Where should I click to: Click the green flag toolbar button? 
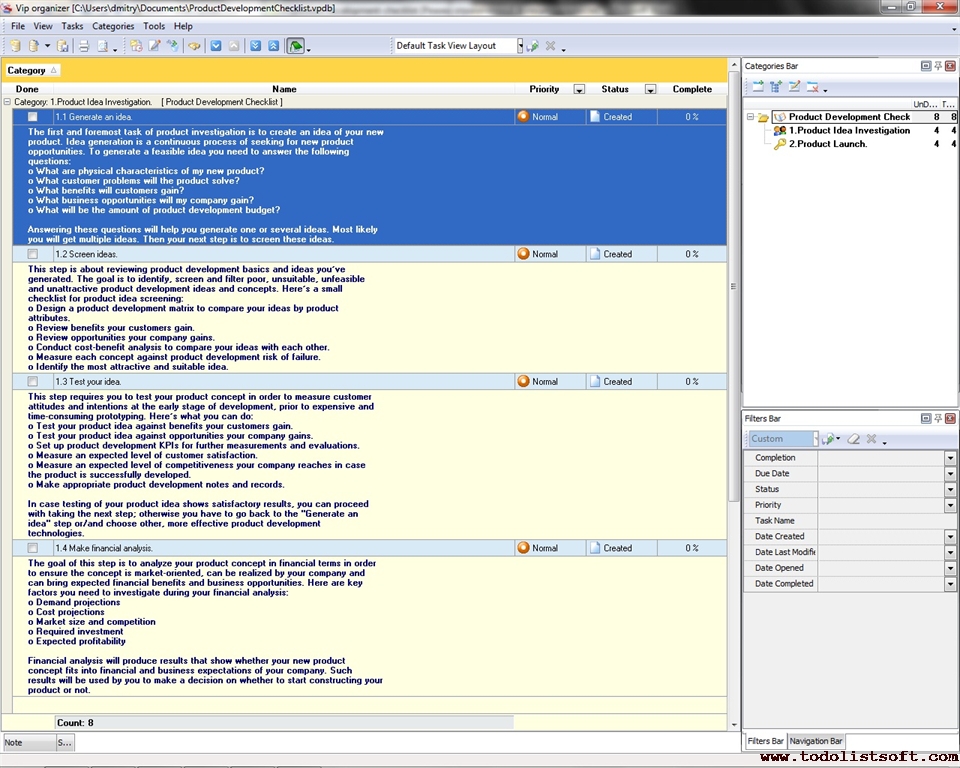pyautogui.click(x=296, y=46)
